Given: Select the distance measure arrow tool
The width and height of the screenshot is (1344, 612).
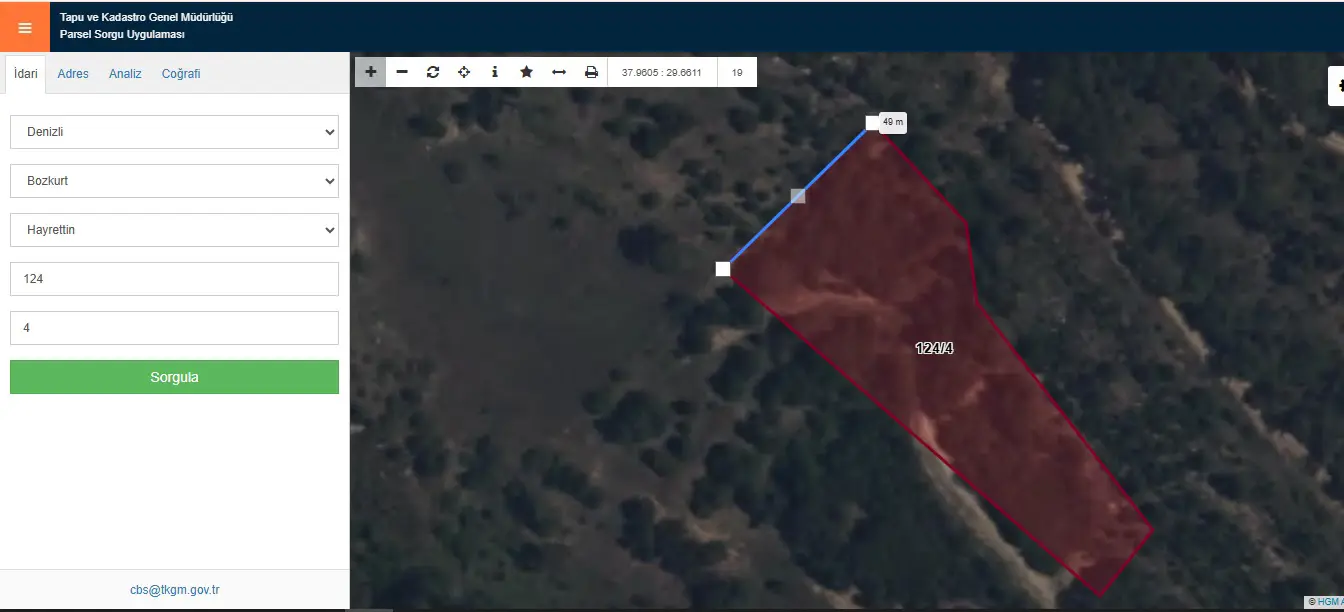Looking at the screenshot, I should [559, 72].
